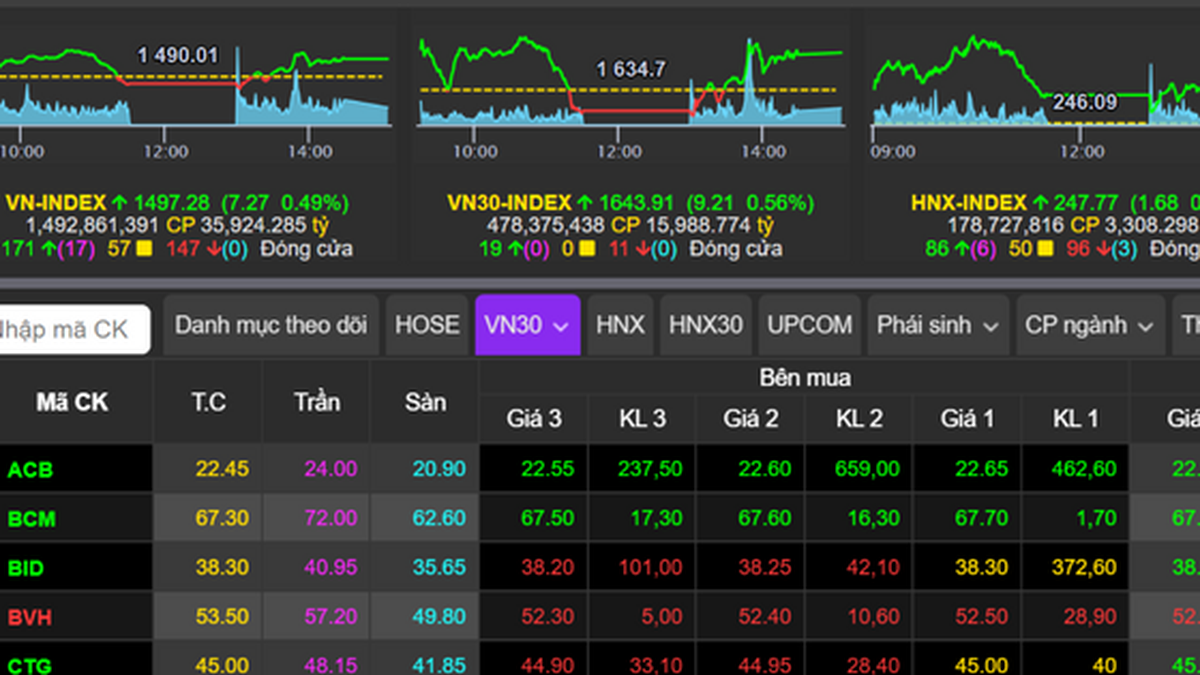Click the VN-INDEX label
Screen dimensions: 1200x675
tap(56, 203)
